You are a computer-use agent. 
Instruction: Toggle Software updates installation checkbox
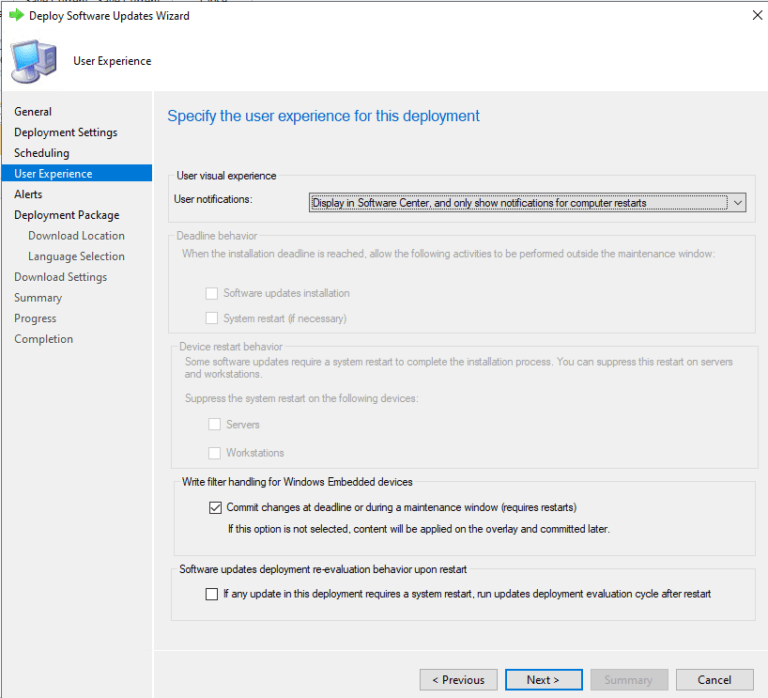click(212, 293)
